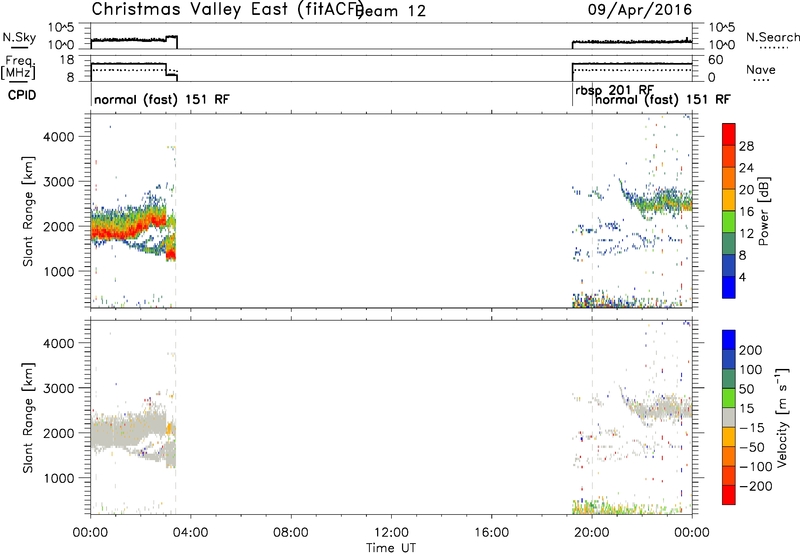The image size is (800, 554).
Task: Click the "04:00" time tick label
Action: click(190, 533)
